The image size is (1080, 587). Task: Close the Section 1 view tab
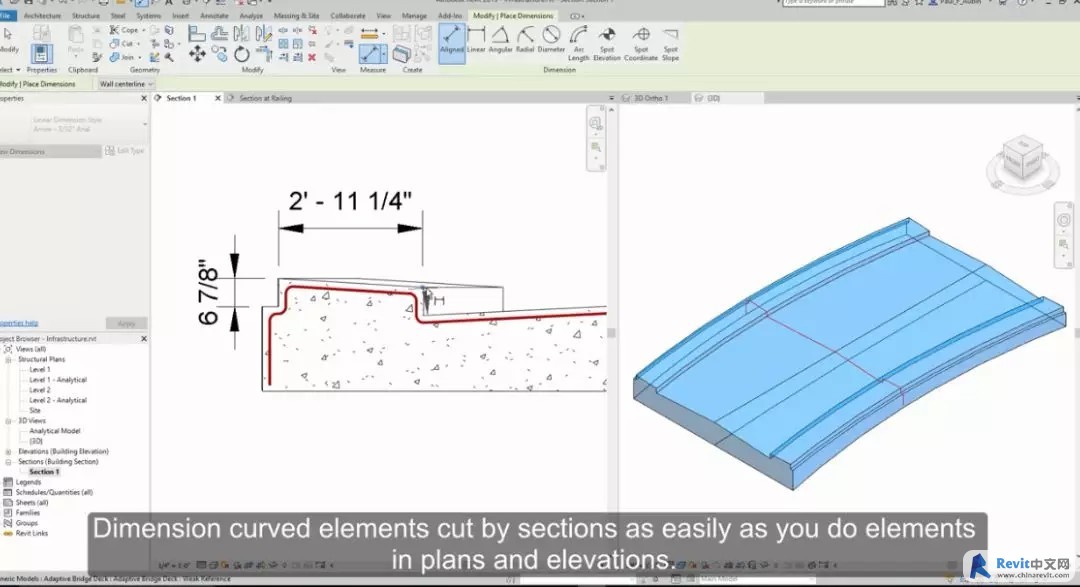[x=218, y=99]
